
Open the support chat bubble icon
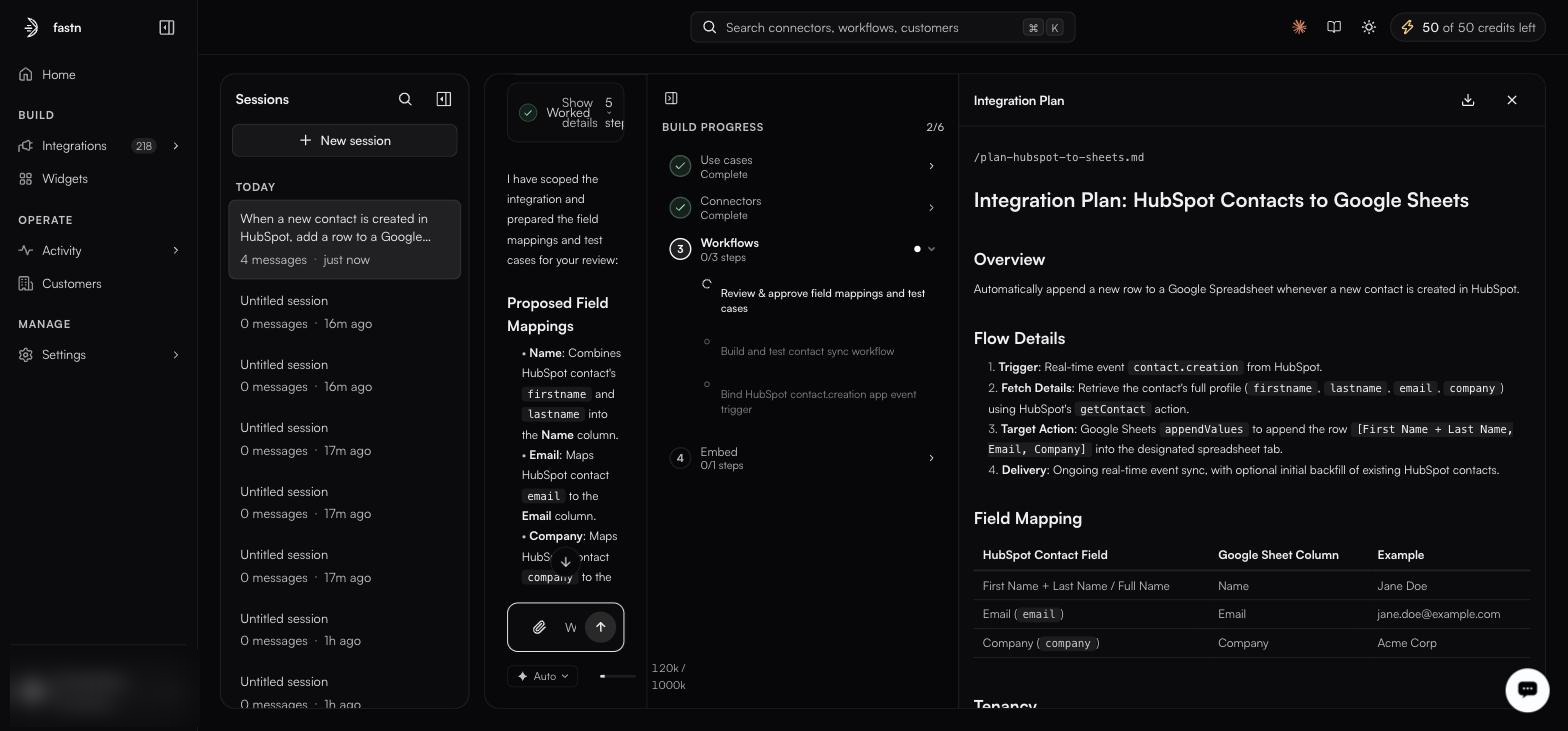pos(1527,689)
